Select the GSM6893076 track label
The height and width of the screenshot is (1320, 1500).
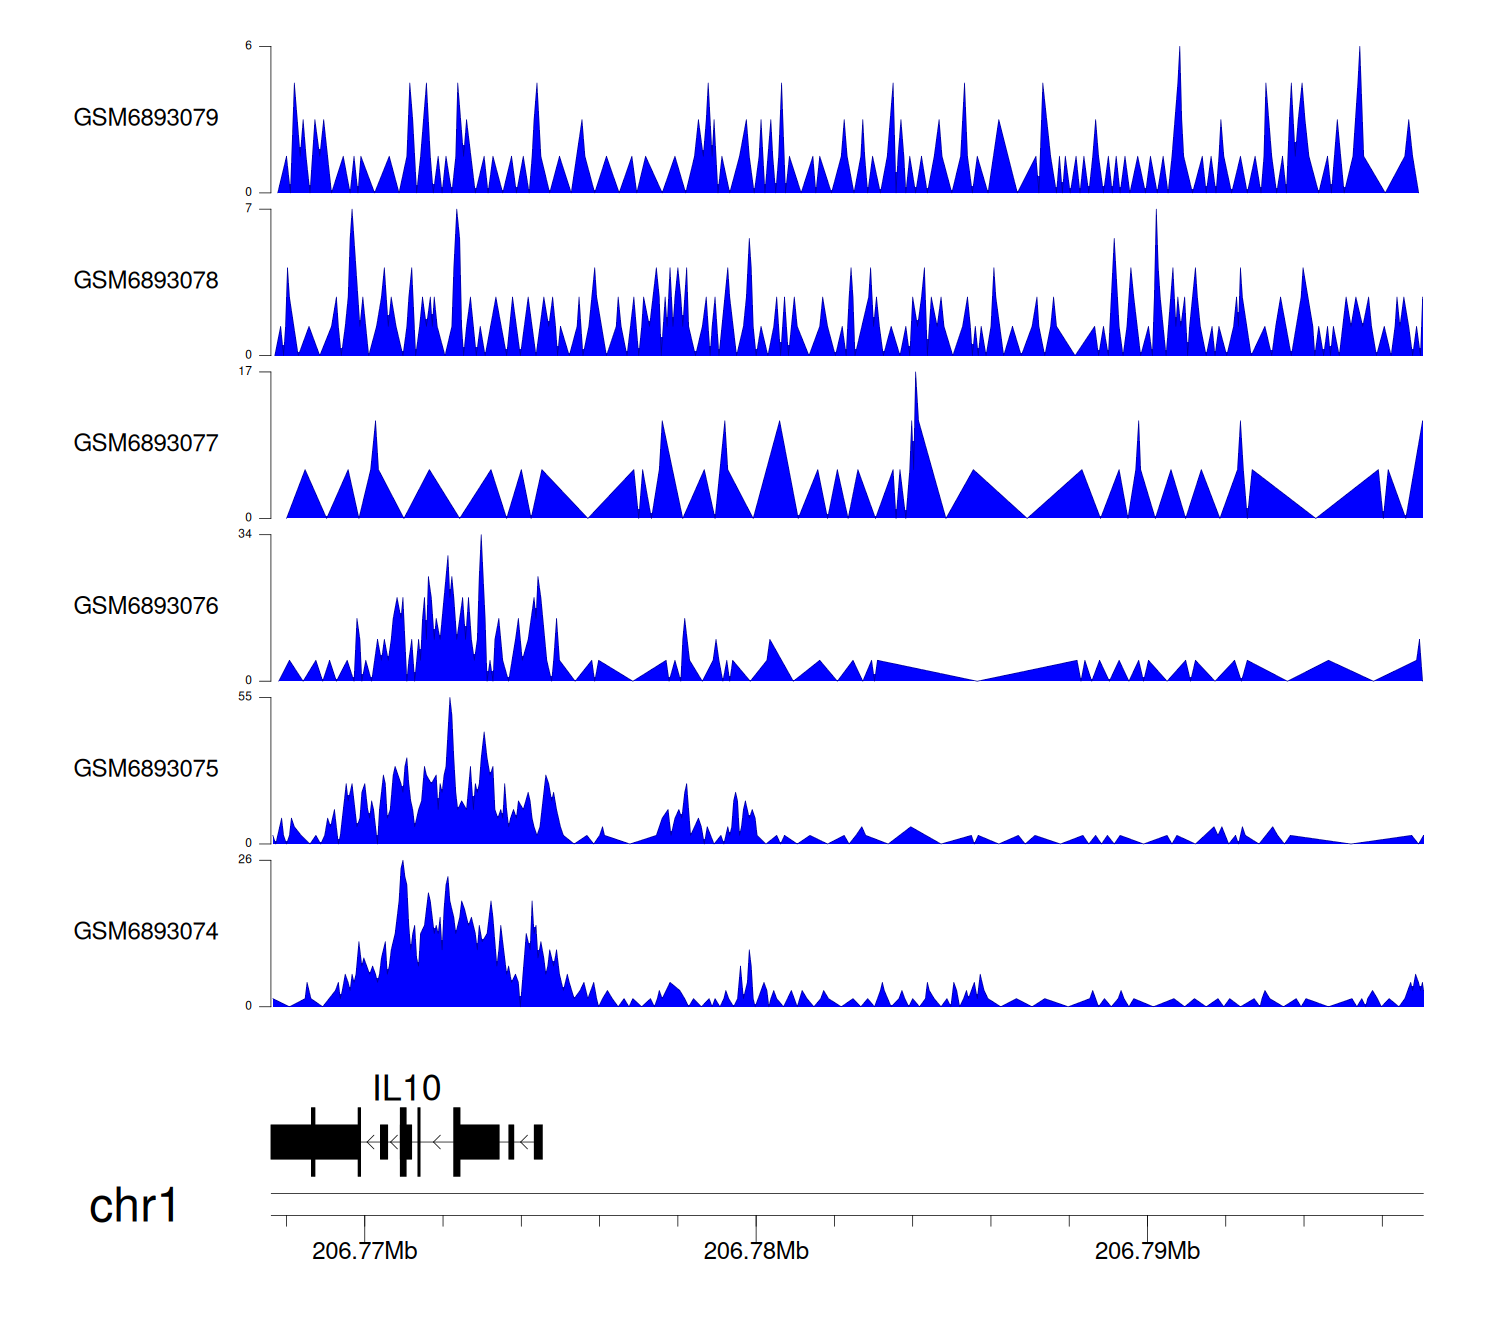click(x=146, y=606)
